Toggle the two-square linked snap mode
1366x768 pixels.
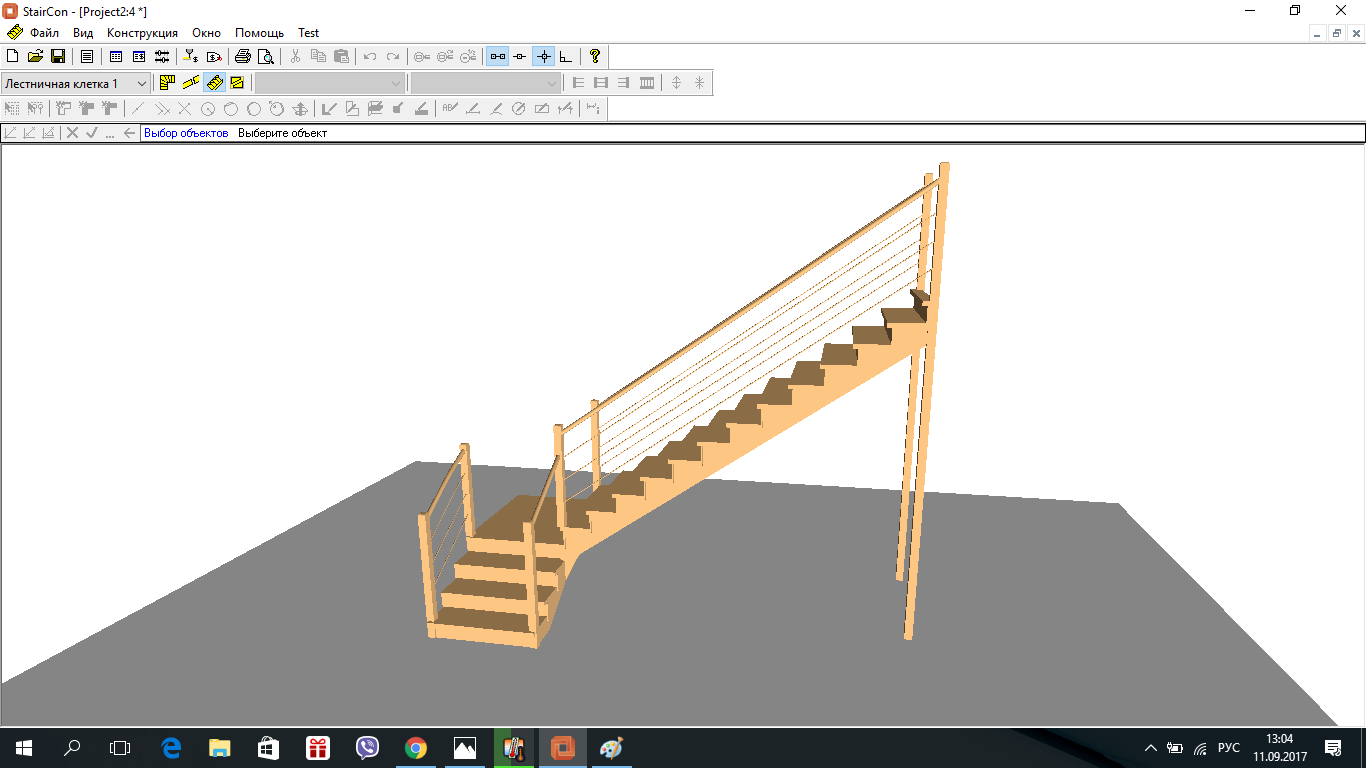point(497,57)
